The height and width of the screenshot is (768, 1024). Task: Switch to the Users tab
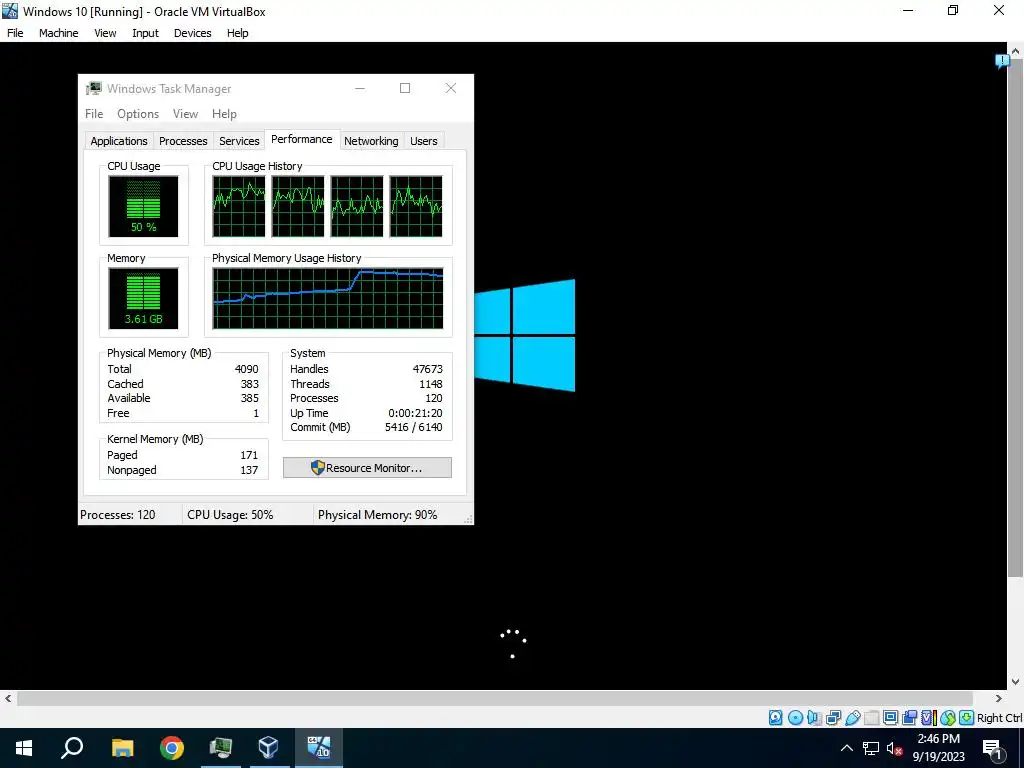coord(424,141)
